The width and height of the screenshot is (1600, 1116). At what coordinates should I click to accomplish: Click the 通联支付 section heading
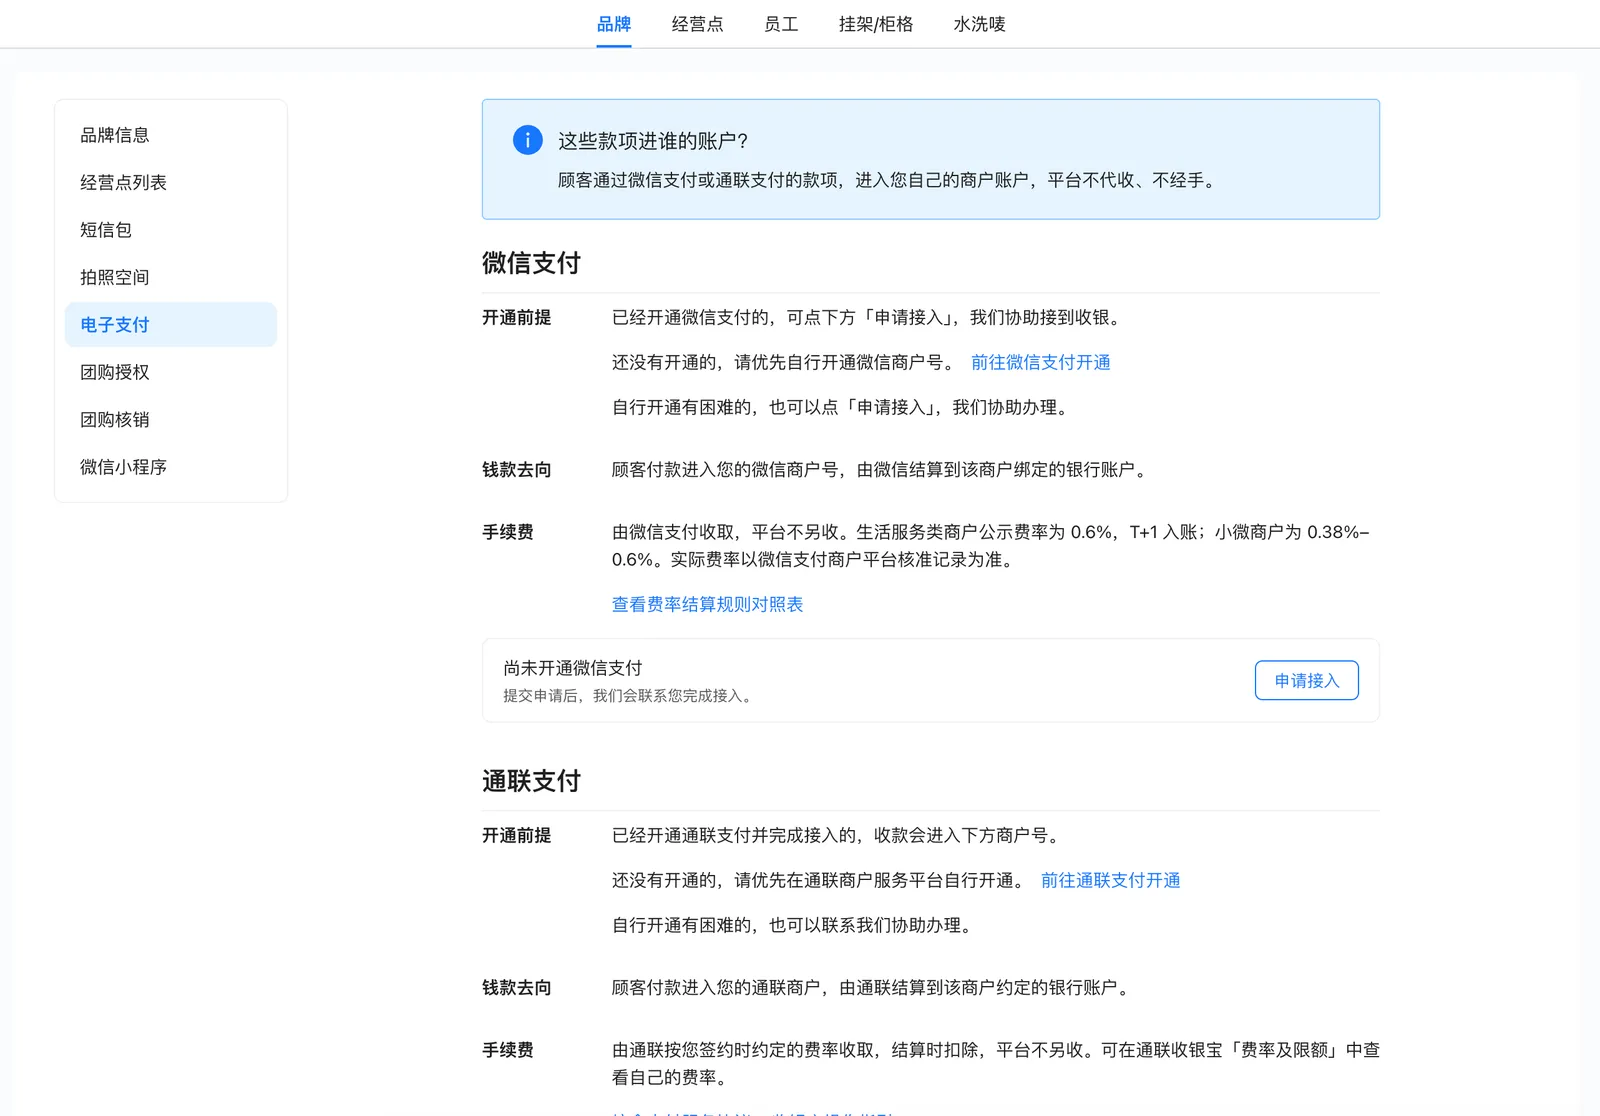tap(531, 781)
